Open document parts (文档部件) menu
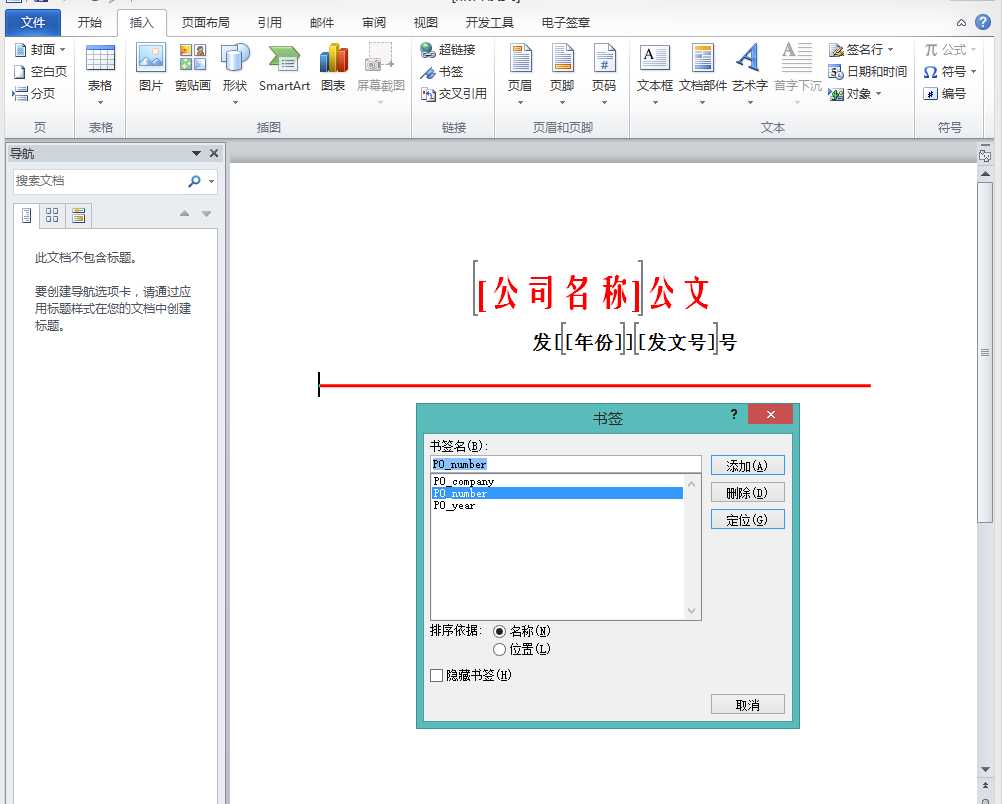The height and width of the screenshot is (804, 1002). 703,74
